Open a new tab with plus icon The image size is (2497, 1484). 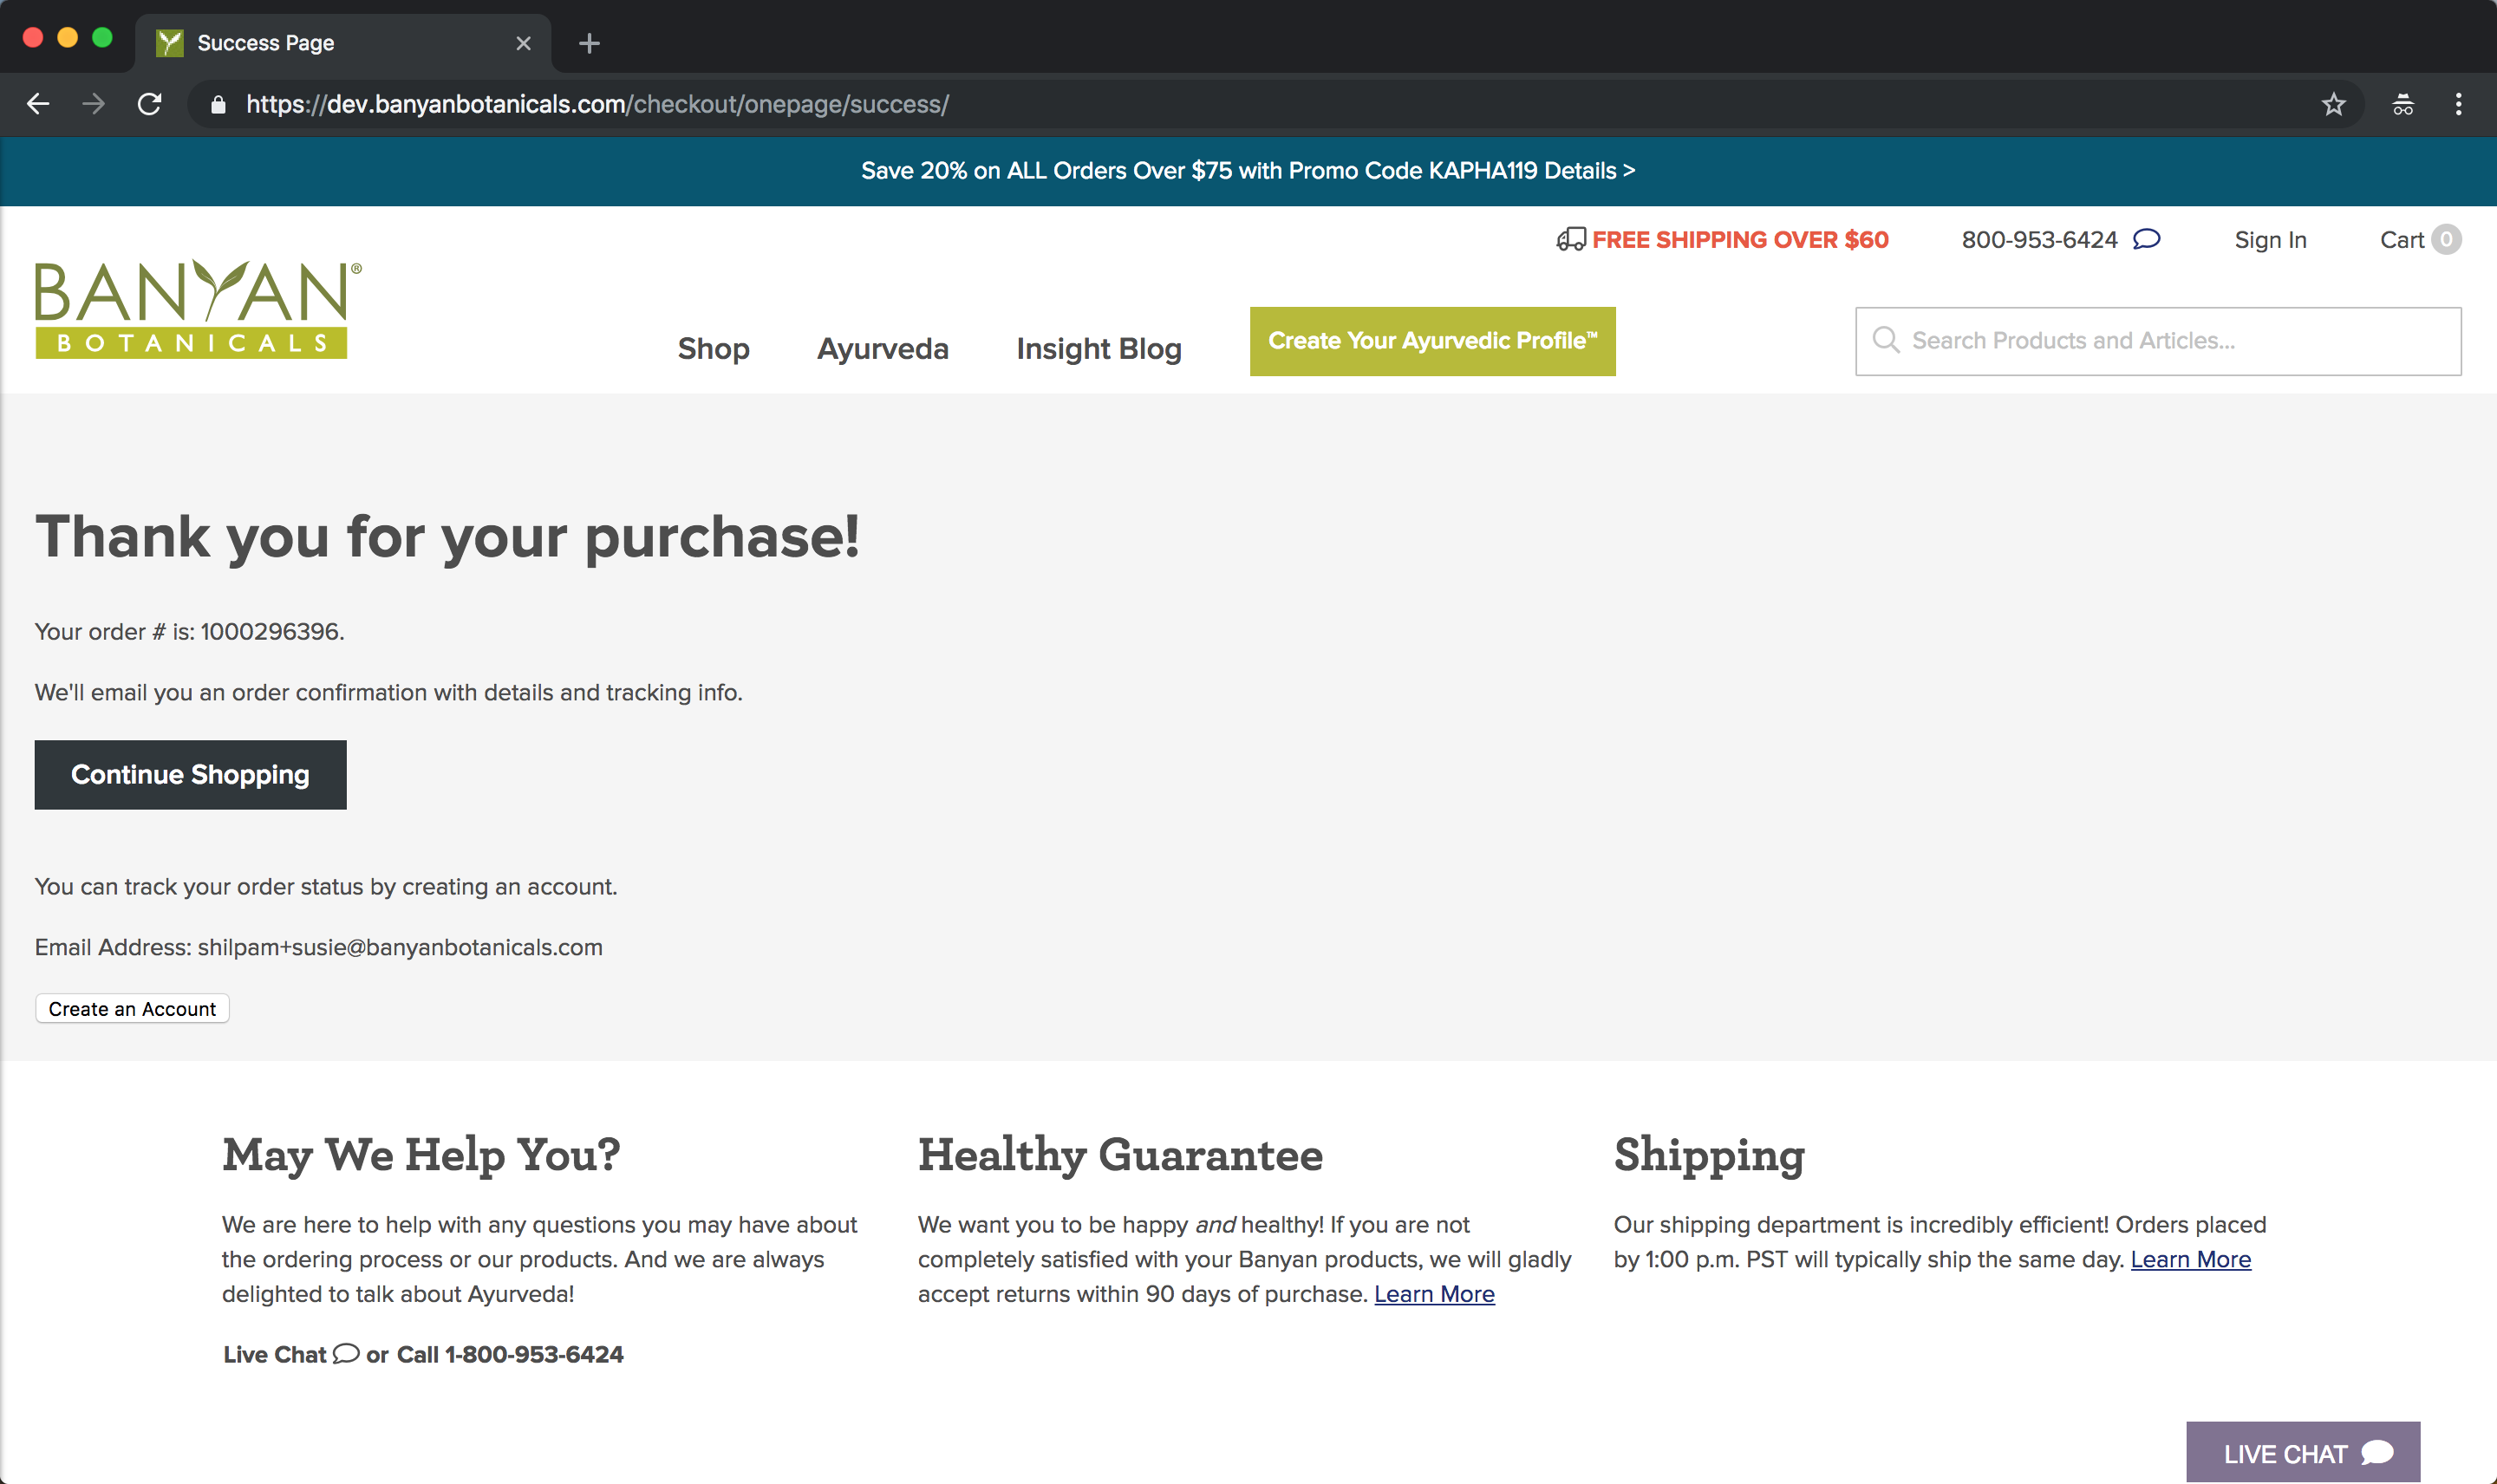(589, 43)
